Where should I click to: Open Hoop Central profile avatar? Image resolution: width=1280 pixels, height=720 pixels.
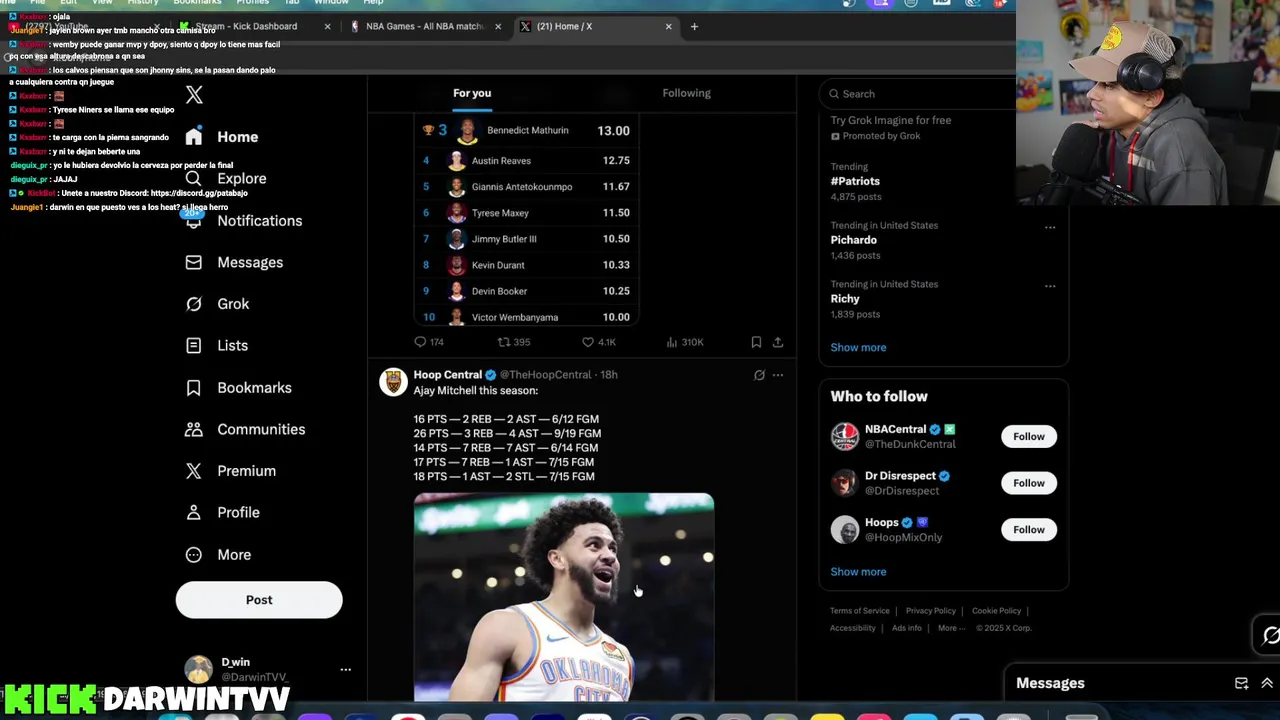[x=393, y=382]
